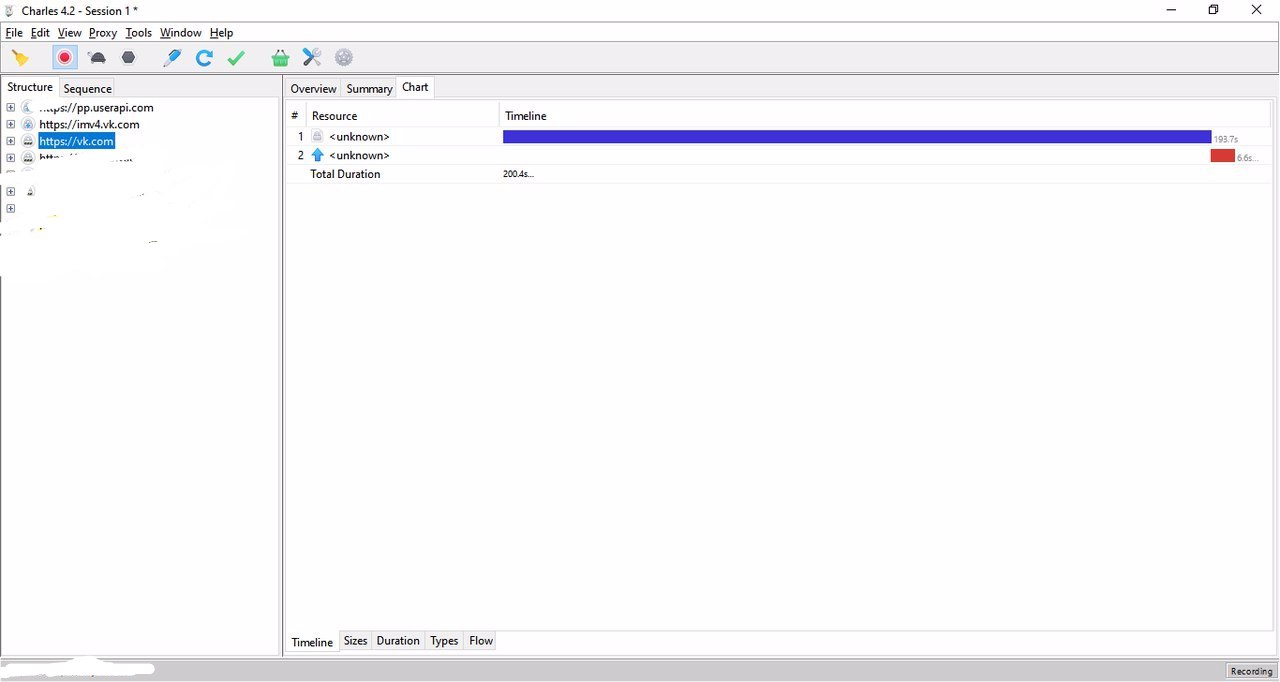Click the blue timeline bar for resource 1
This screenshot has height=682, width=1280.
856,137
